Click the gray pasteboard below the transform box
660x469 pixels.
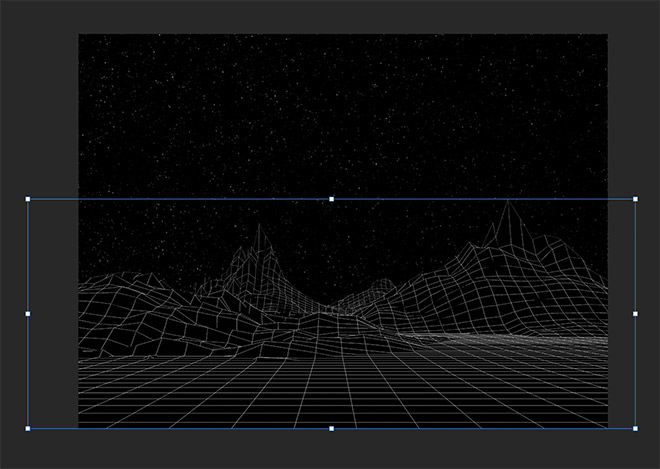pyautogui.click(x=340, y=450)
